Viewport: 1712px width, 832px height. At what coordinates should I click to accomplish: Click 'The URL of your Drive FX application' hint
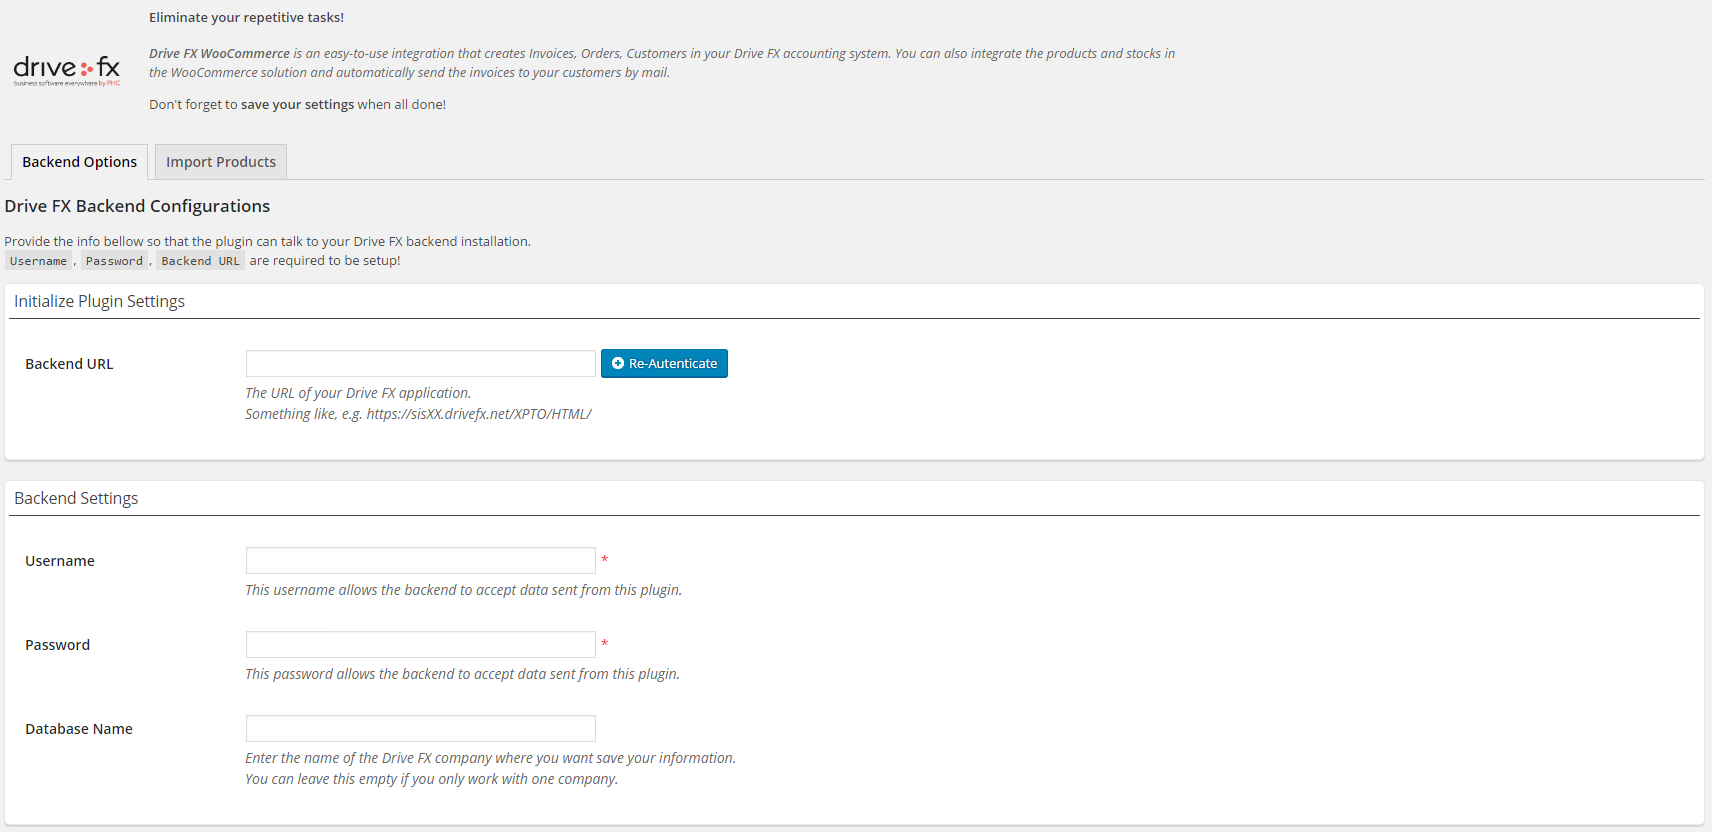click(x=358, y=393)
